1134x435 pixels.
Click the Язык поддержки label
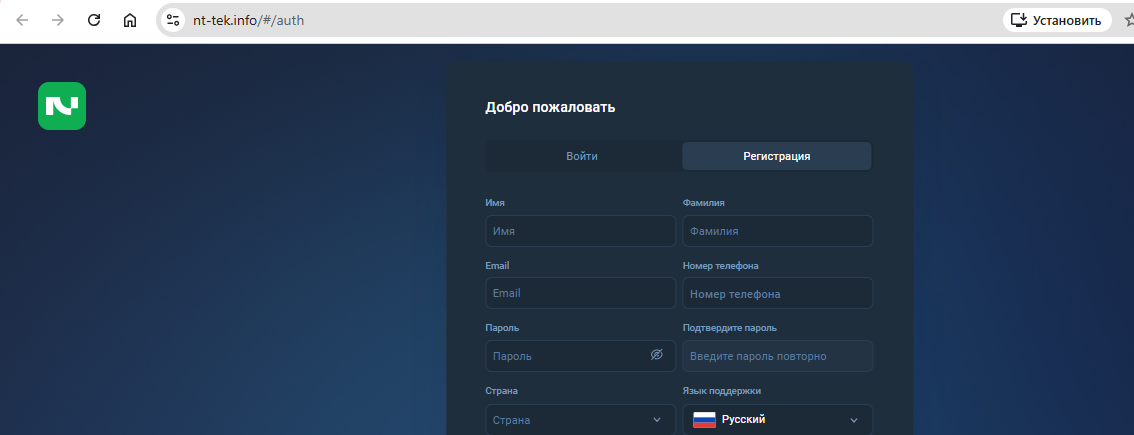722,392
